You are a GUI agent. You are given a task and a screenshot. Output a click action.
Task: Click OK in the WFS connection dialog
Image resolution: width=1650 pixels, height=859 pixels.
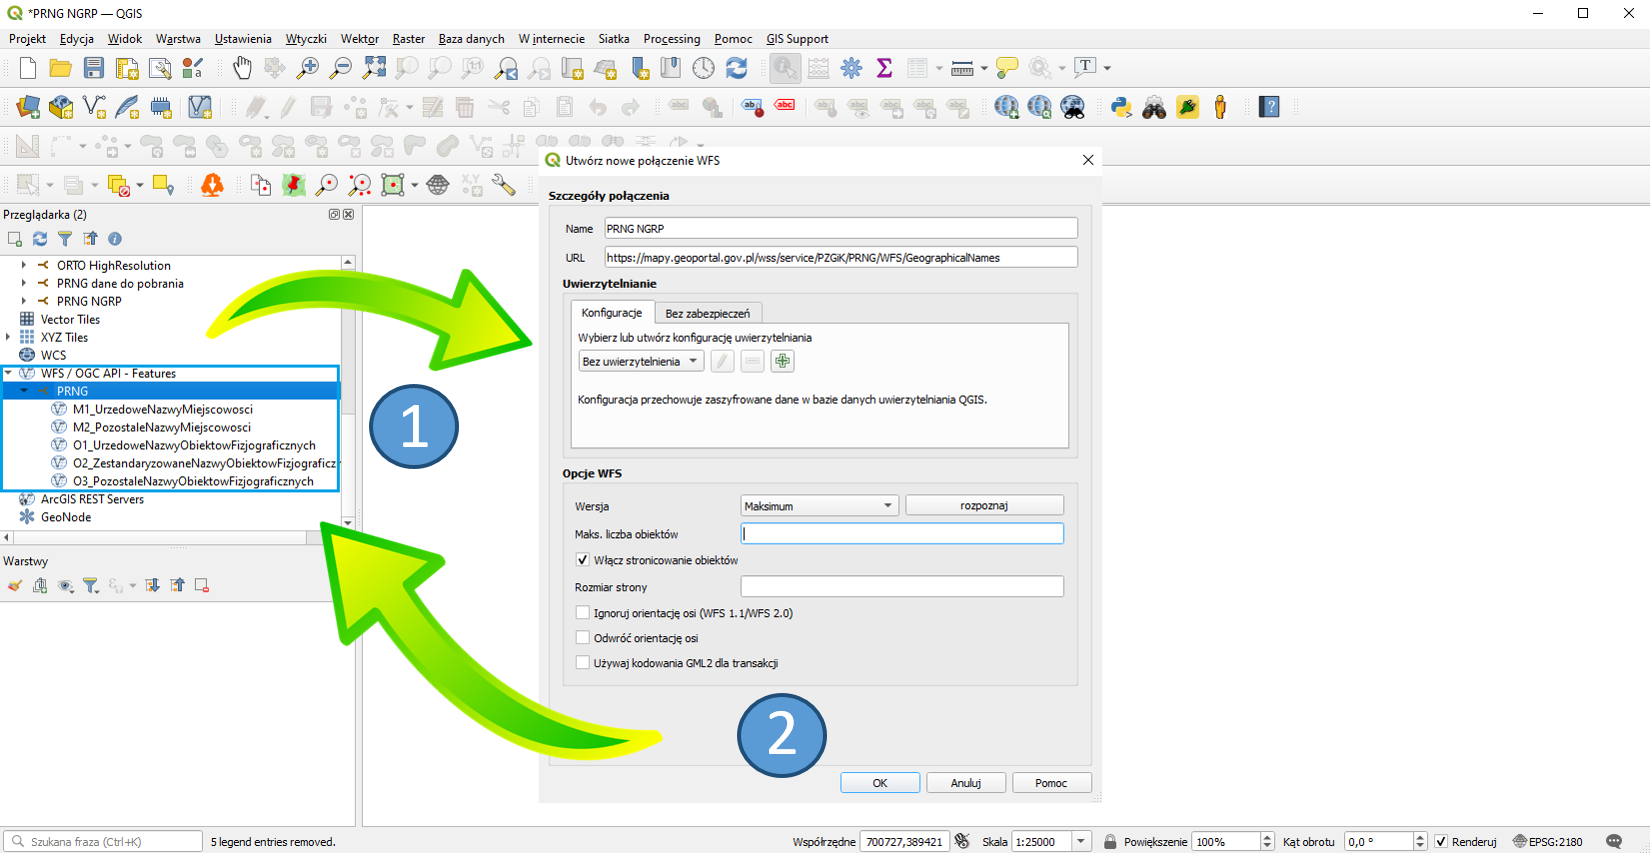point(880,783)
